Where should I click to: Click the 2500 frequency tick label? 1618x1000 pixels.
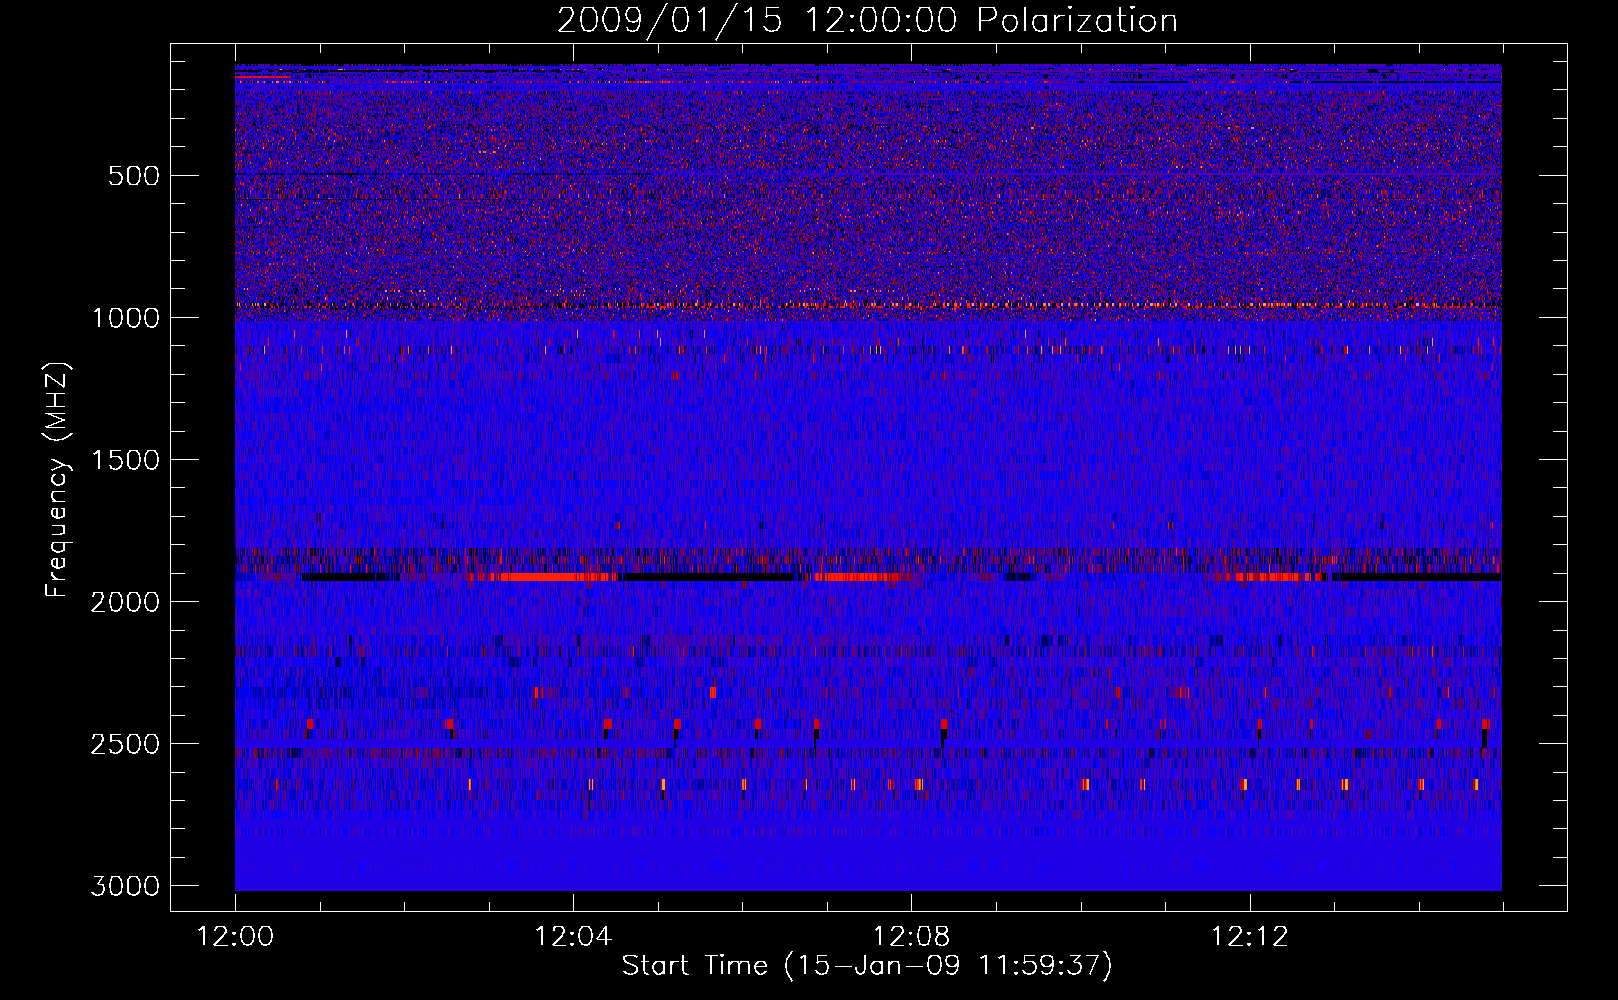point(125,744)
